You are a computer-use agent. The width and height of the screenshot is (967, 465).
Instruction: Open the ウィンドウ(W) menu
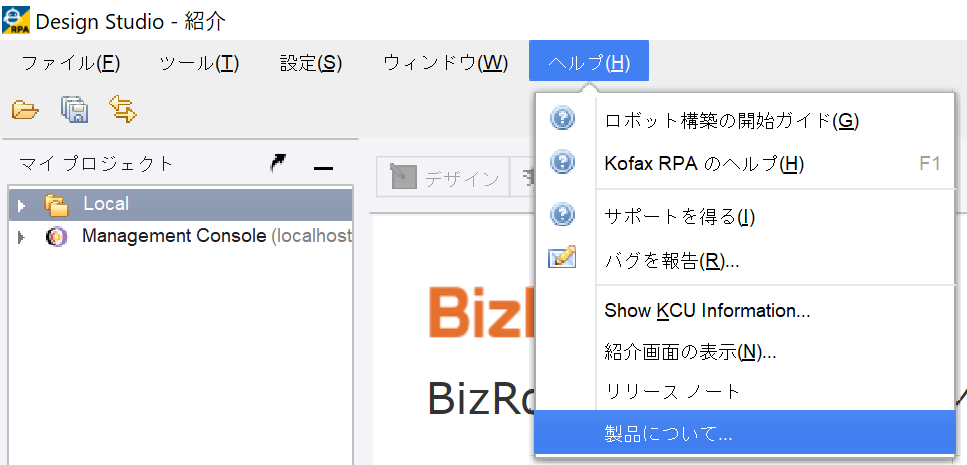click(x=445, y=63)
